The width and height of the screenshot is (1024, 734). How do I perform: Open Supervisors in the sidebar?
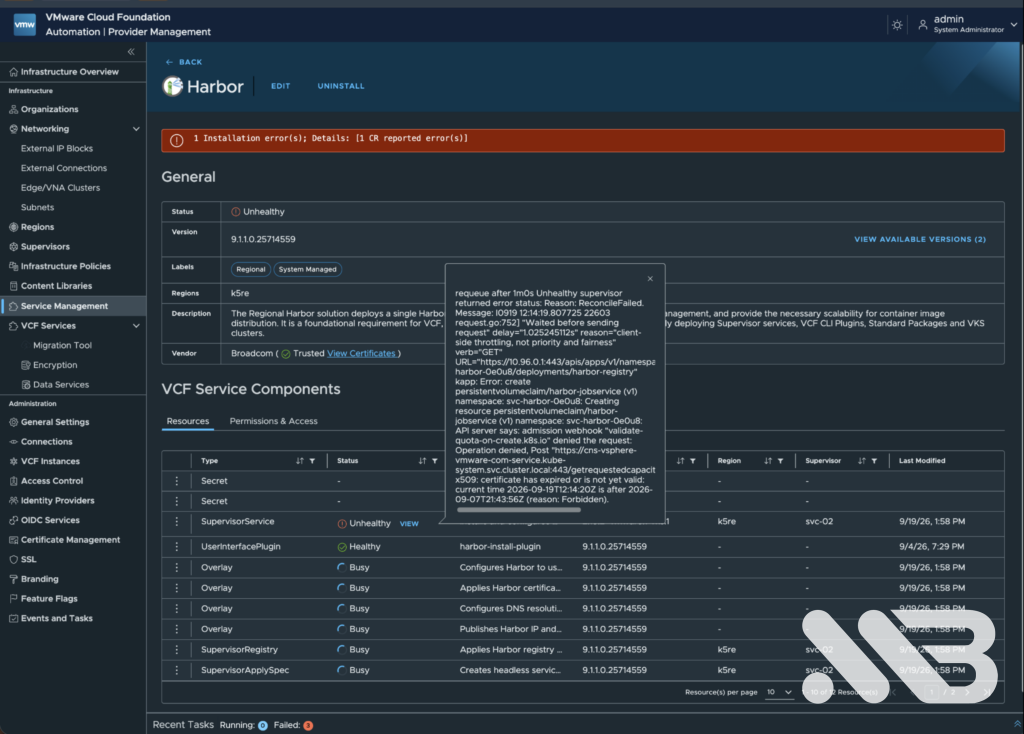[x=45, y=247]
